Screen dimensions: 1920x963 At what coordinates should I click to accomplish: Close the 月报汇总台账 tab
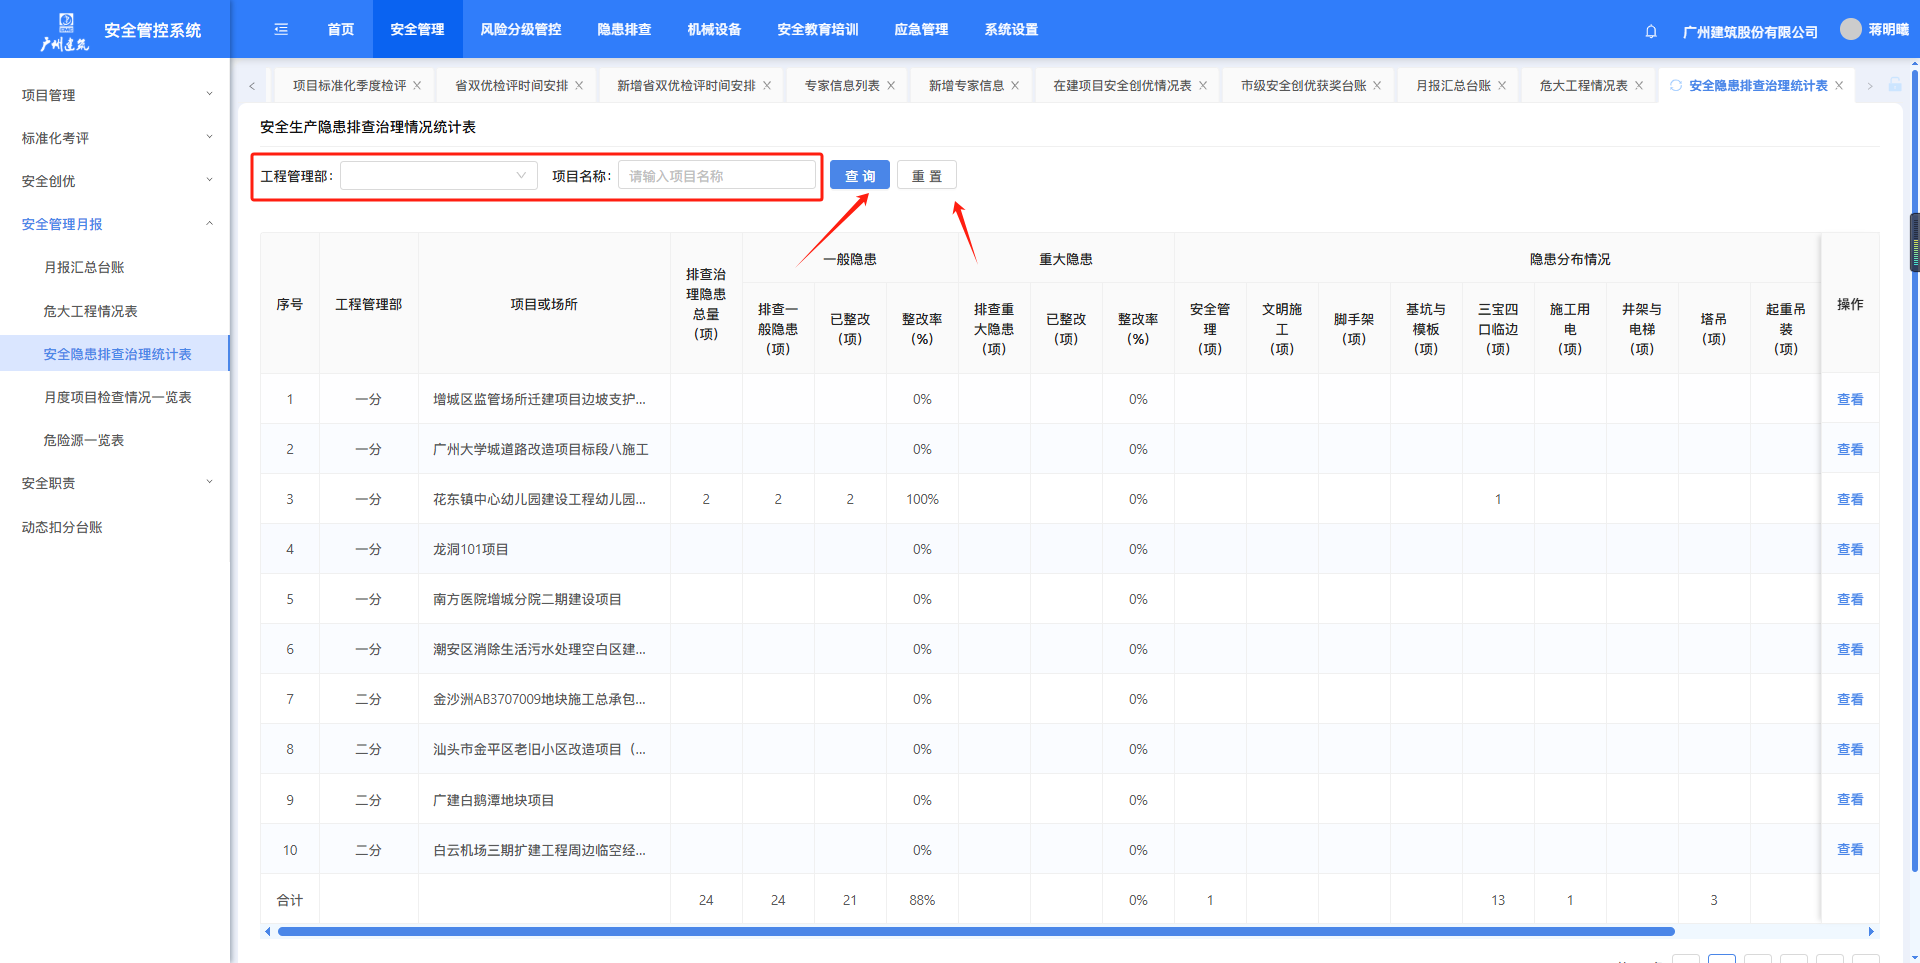pyautogui.click(x=1502, y=86)
